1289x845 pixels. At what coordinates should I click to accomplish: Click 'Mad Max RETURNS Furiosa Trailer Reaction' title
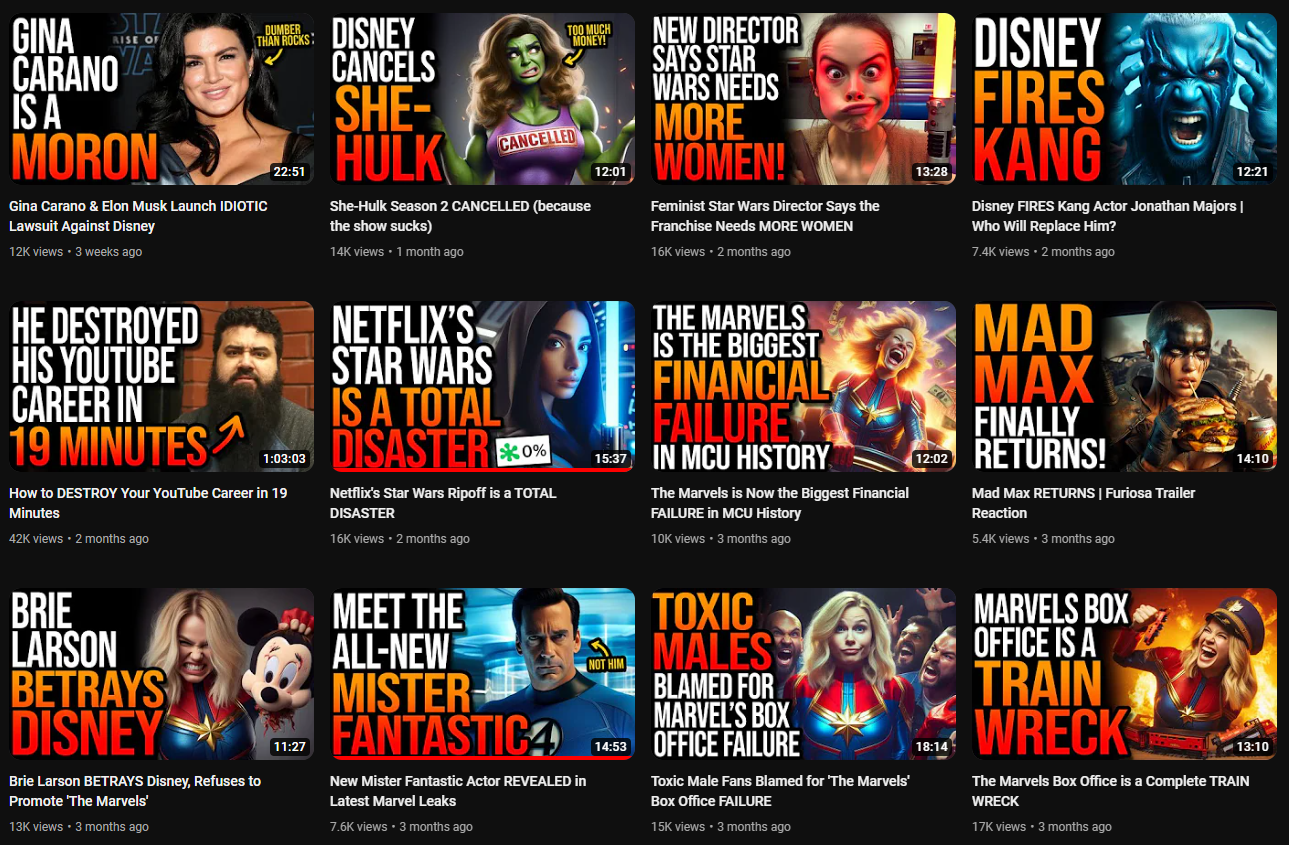tap(1084, 503)
